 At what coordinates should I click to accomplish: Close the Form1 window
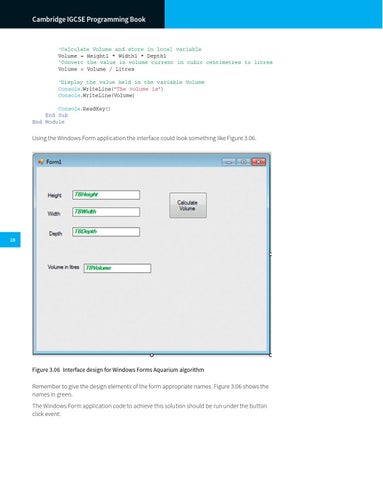click(x=259, y=162)
